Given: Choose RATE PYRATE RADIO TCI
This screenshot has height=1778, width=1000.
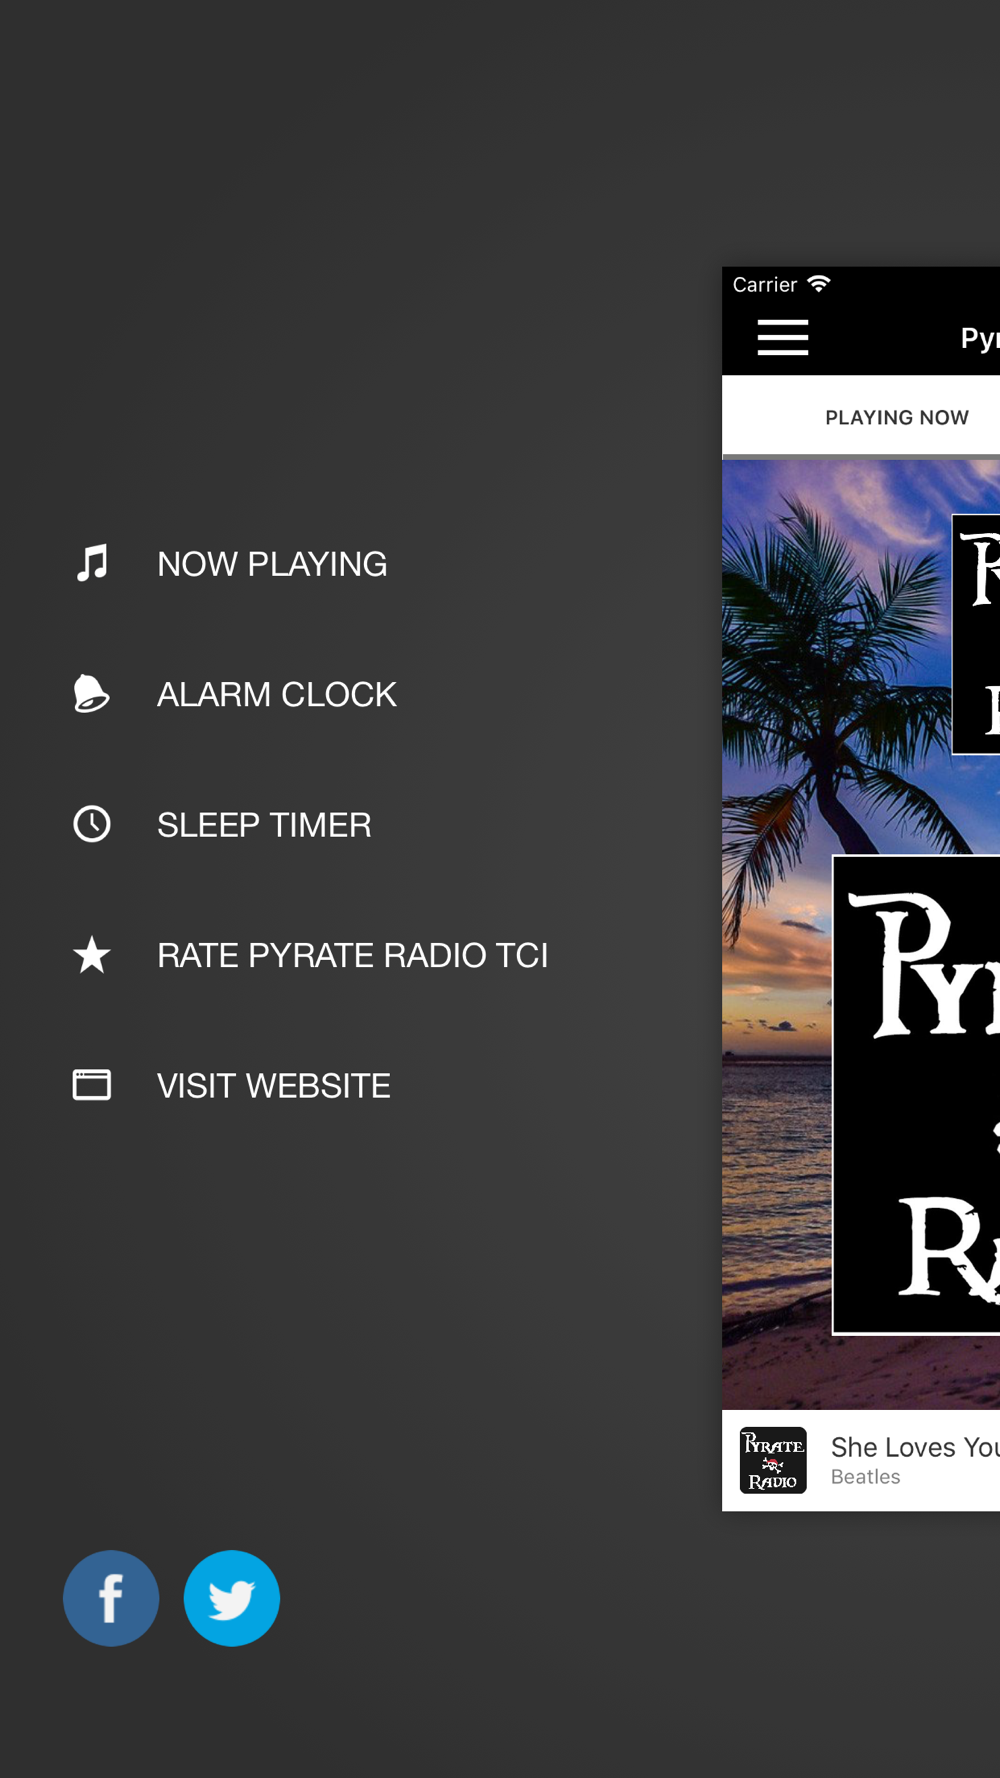Looking at the screenshot, I should tap(353, 955).
